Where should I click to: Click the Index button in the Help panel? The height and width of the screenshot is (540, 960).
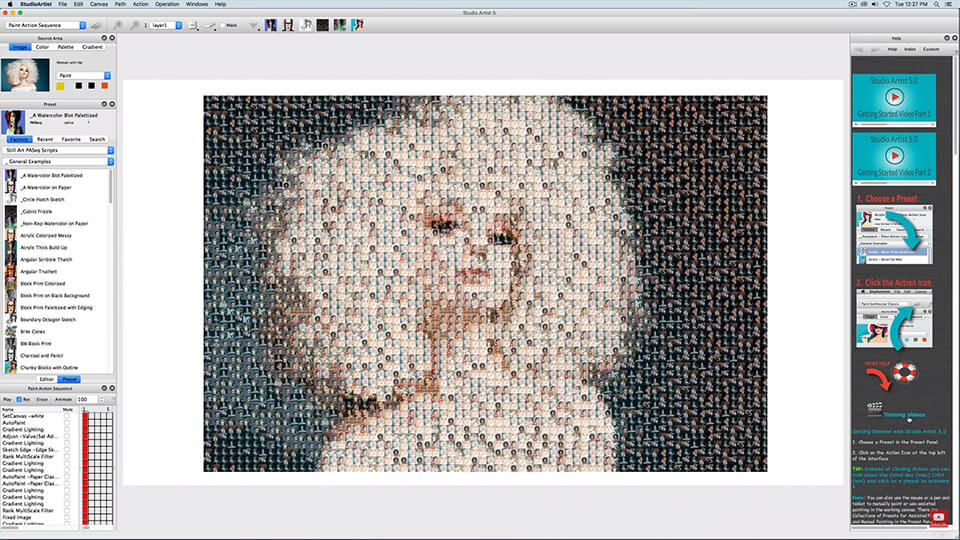click(x=910, y=49)
